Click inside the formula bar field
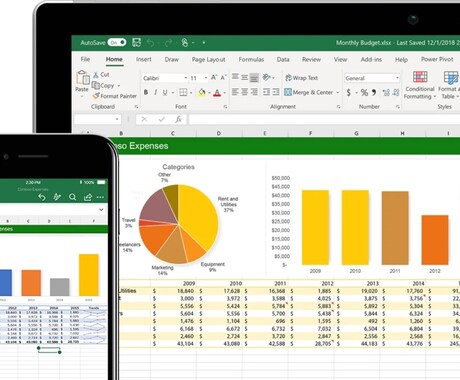 point(324,119)
